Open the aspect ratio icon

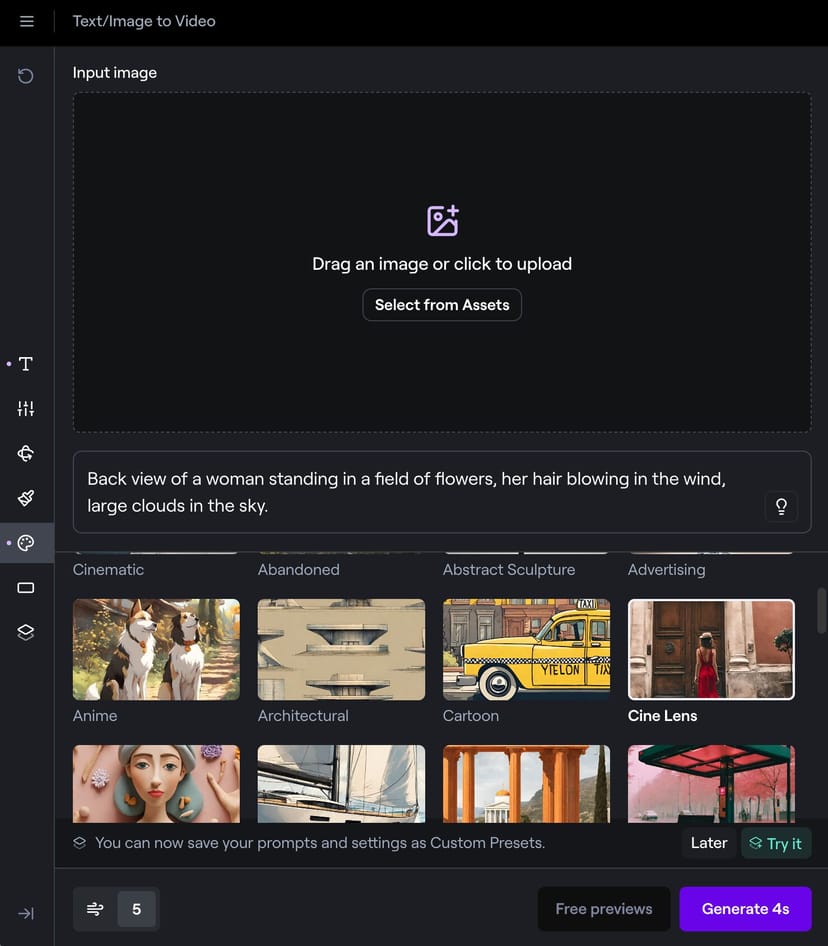click(x=26, y=588)
